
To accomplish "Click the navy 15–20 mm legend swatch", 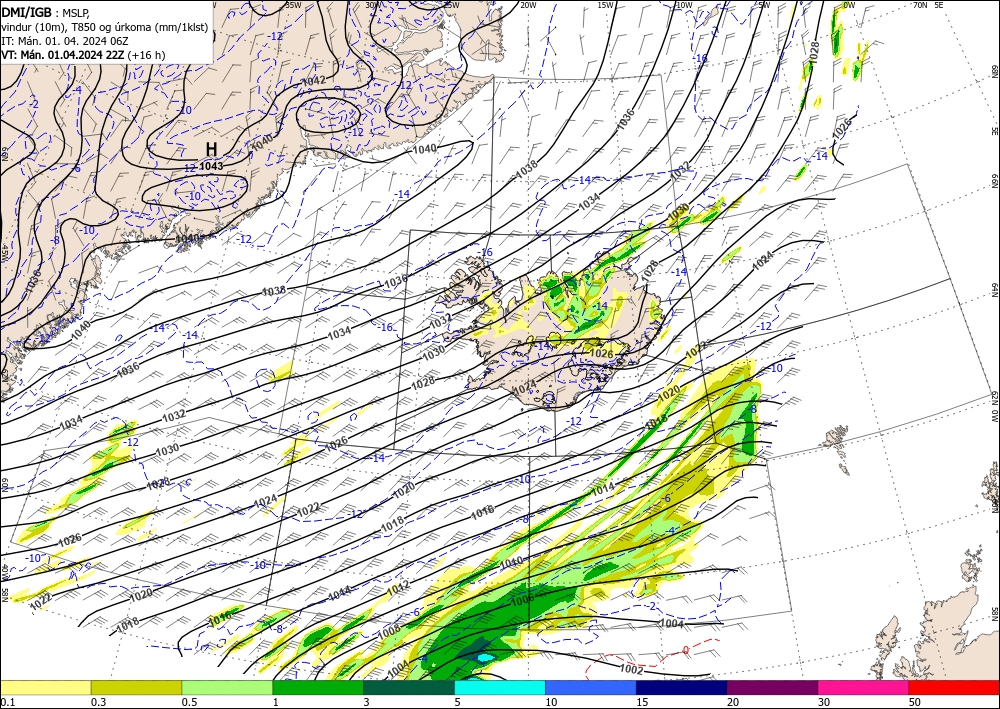I will tap(682, 687).
